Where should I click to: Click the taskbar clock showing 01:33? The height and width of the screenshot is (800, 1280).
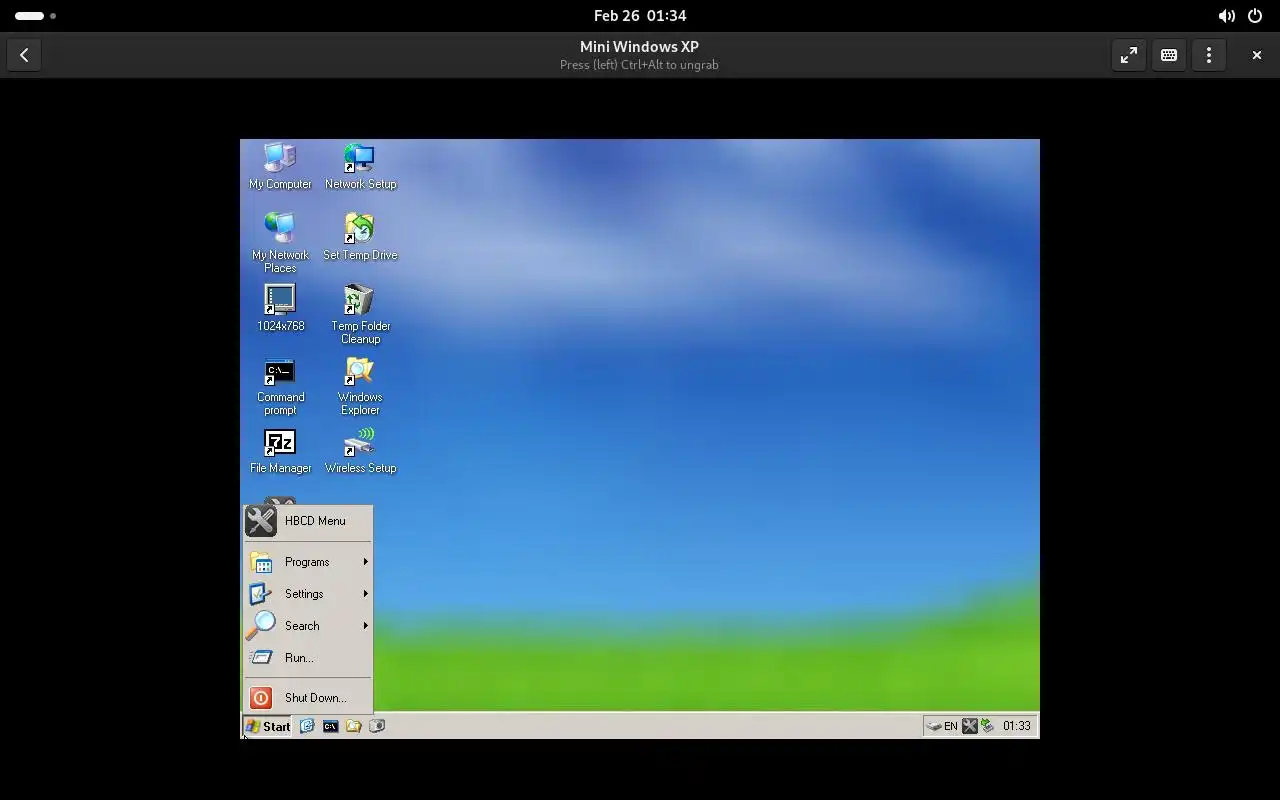pos(1016,726)
